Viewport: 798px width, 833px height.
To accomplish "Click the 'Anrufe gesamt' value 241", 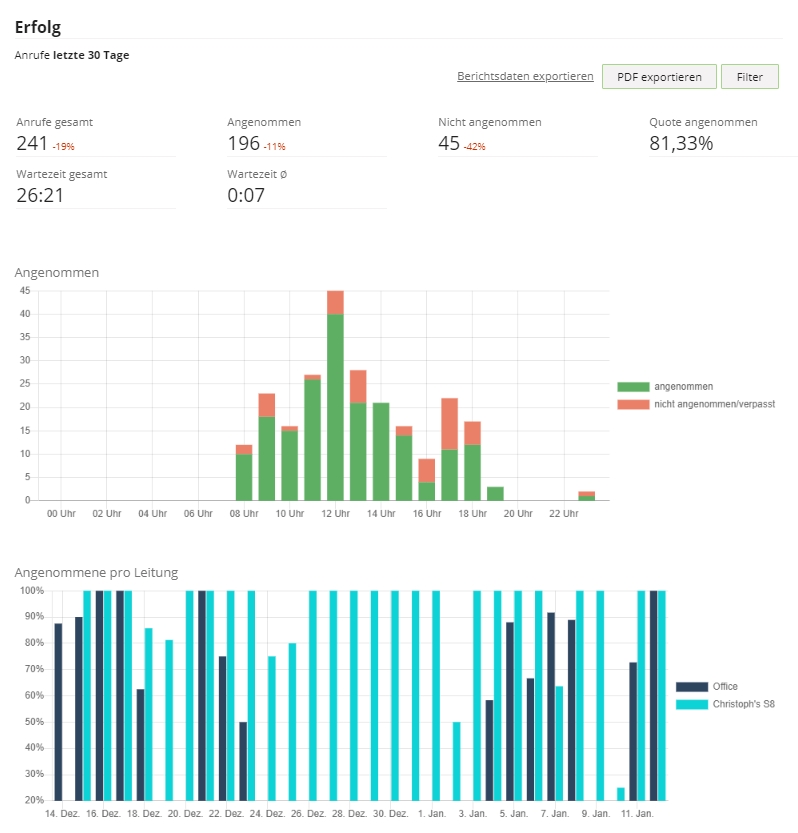I will (32, 144).
